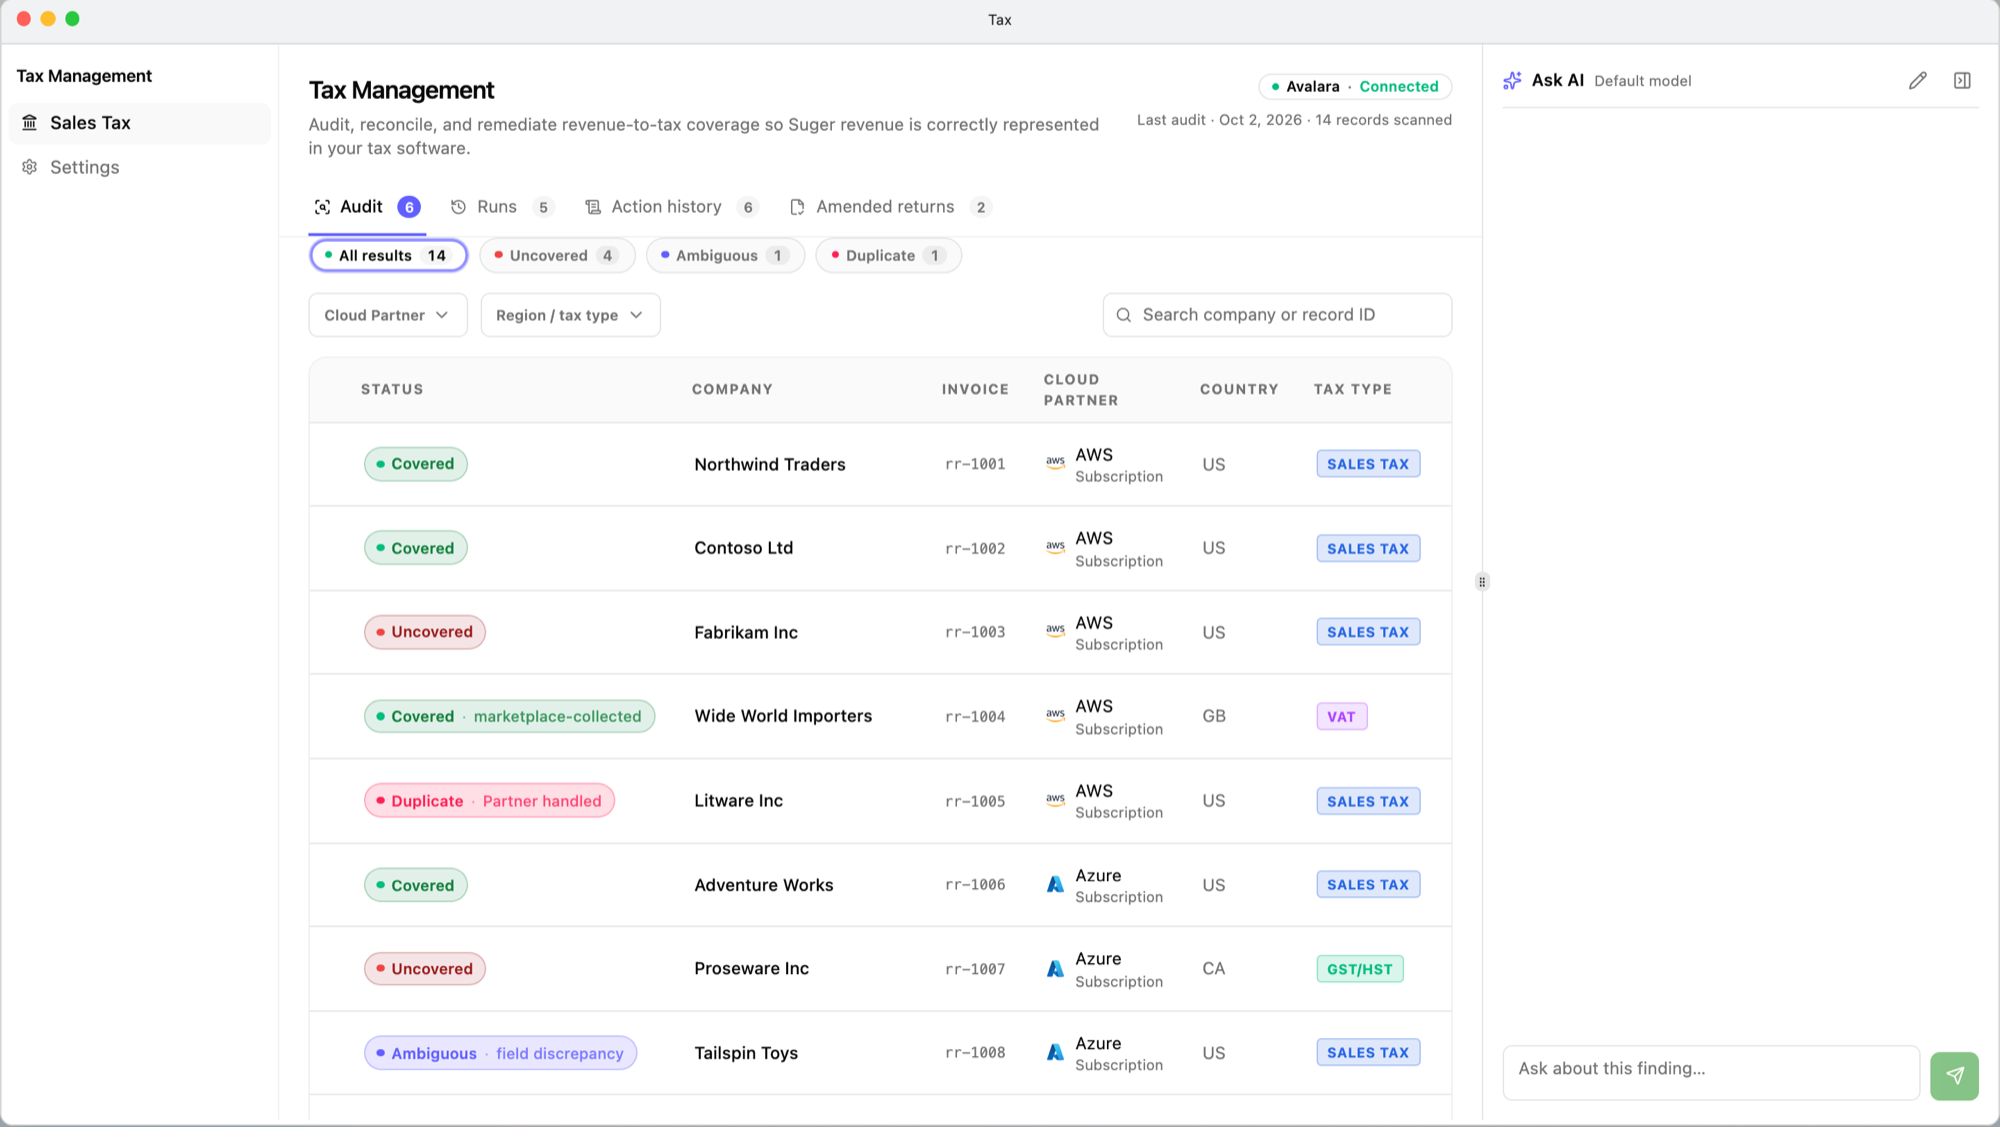Click the Settings gear icon
The image size is (2000, 1127).
click(x=30, y=167)
